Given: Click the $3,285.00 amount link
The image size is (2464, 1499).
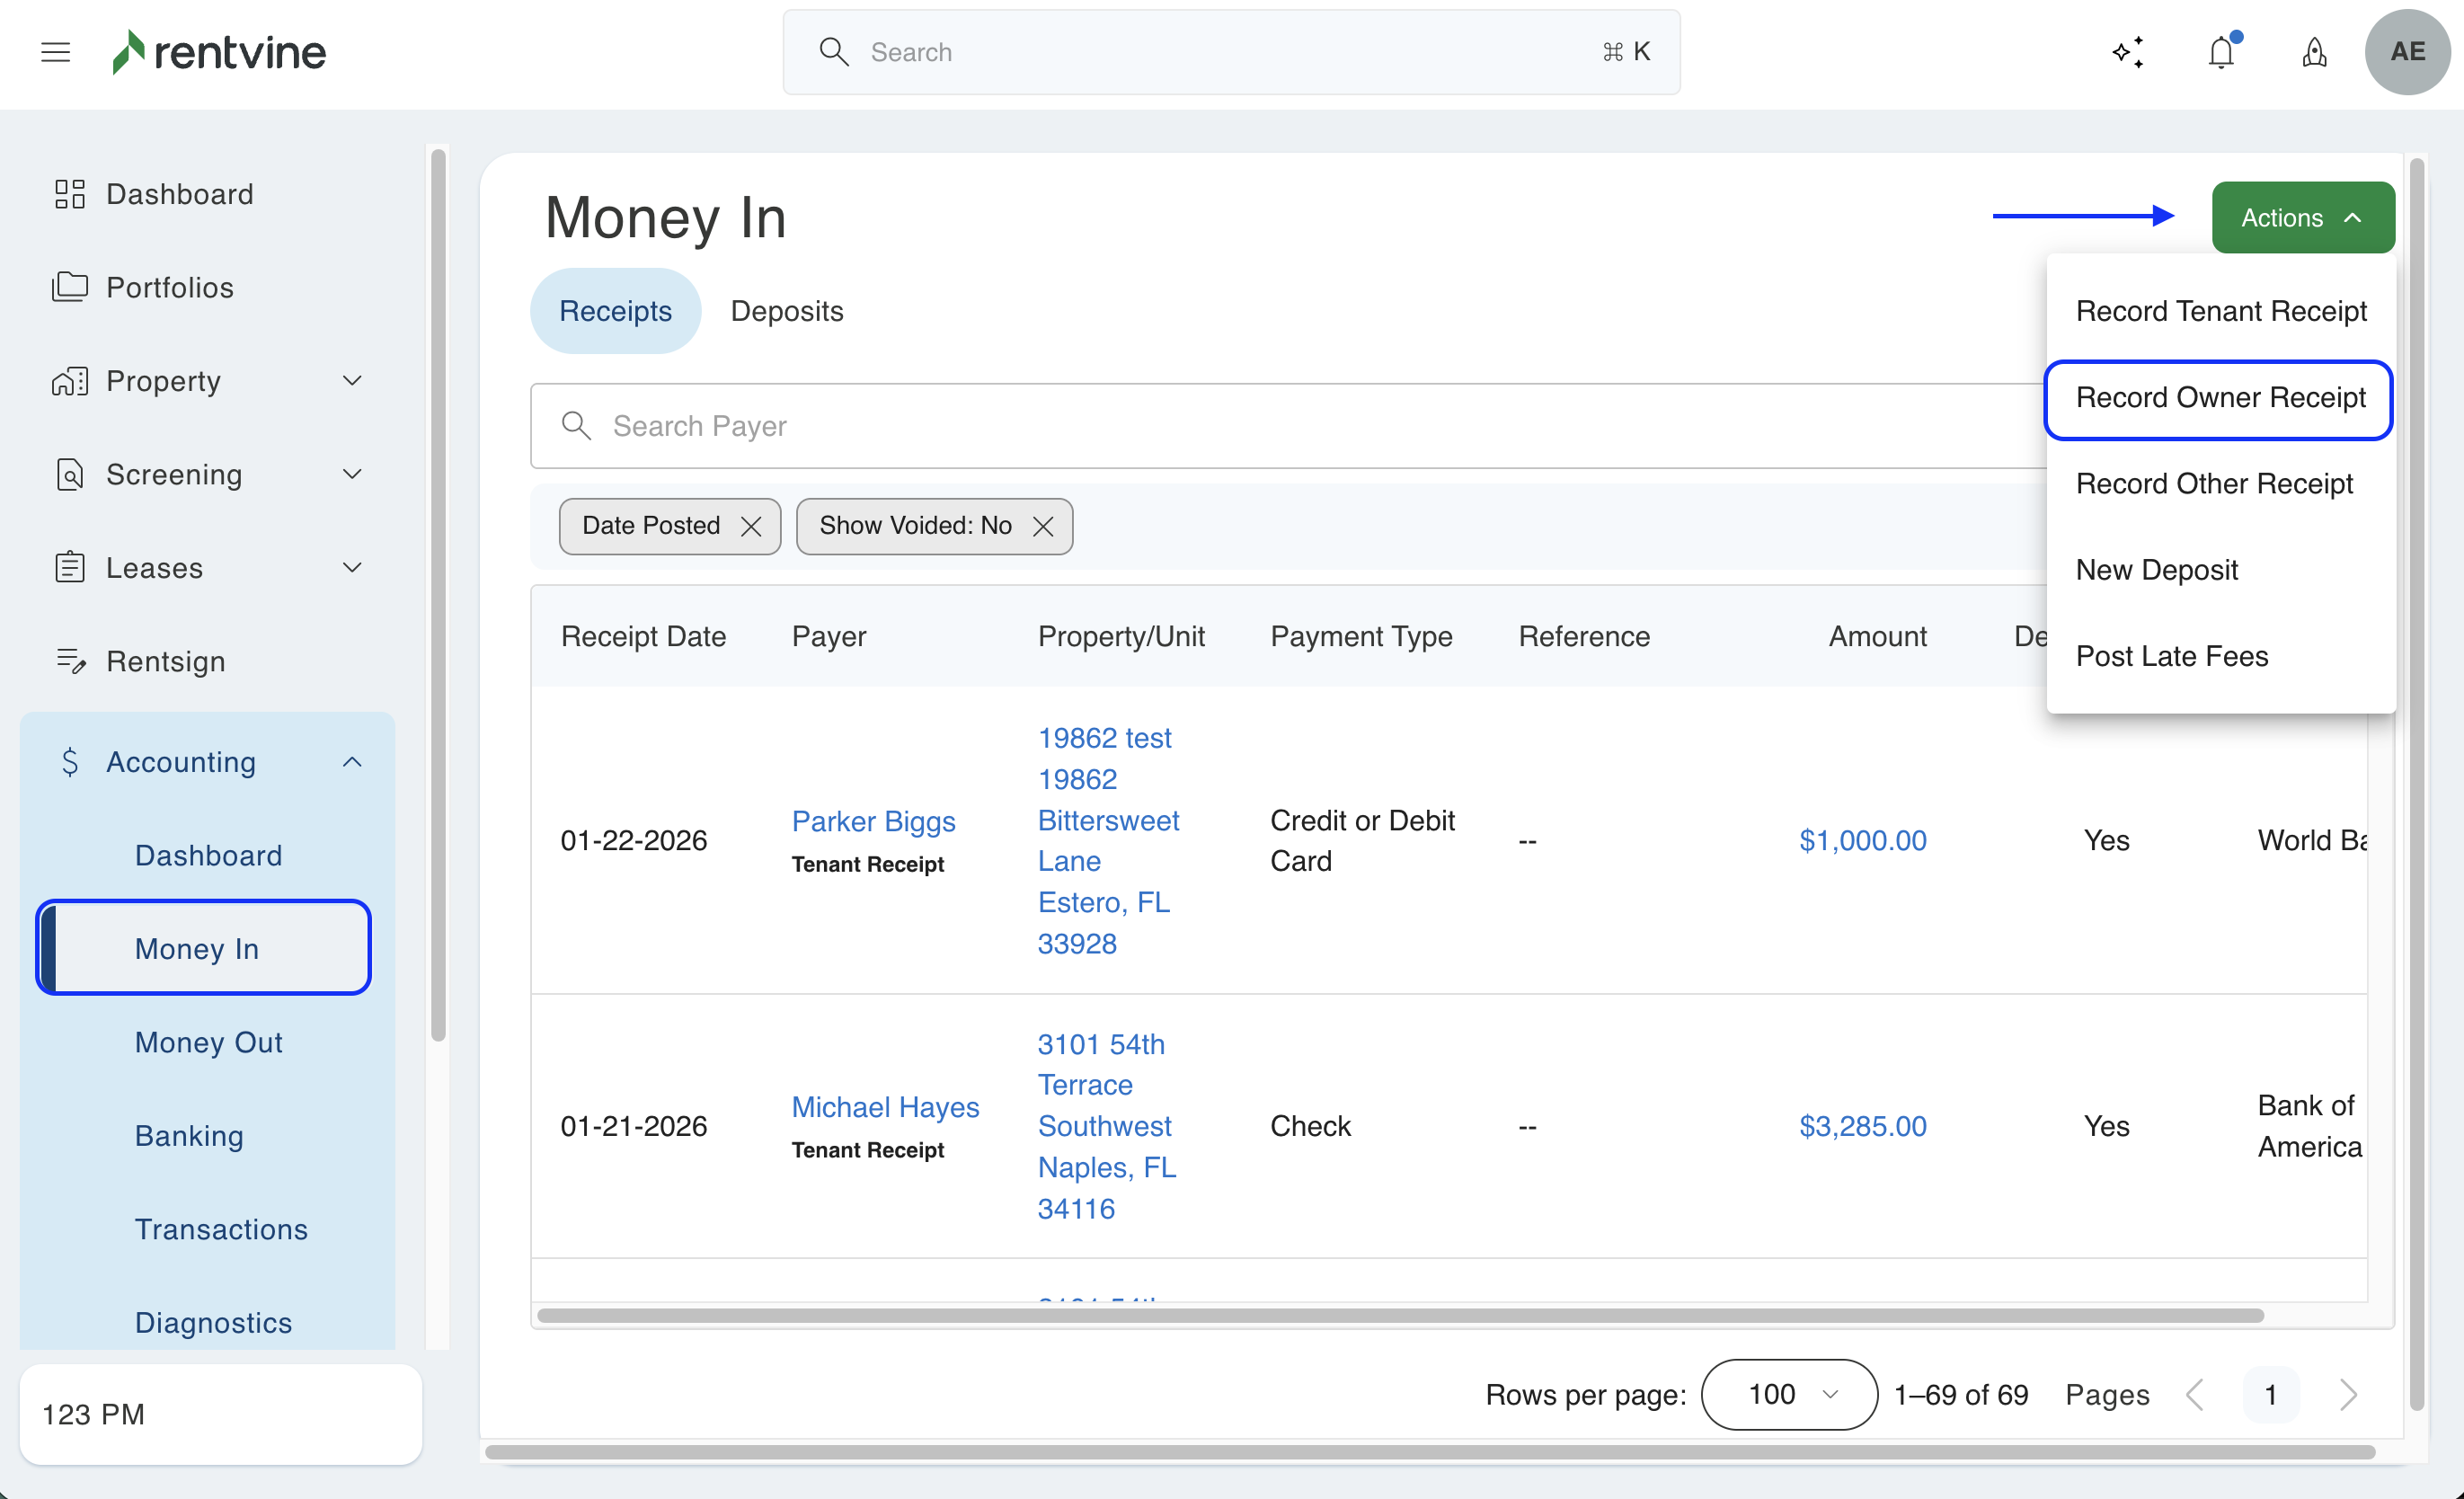Looking at the screenshot, I should 1862,1126.
